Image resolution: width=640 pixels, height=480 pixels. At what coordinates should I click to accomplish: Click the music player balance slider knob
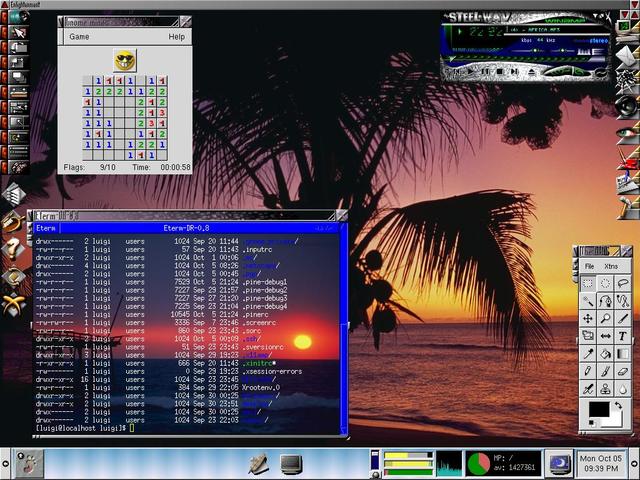pos(563,51)
